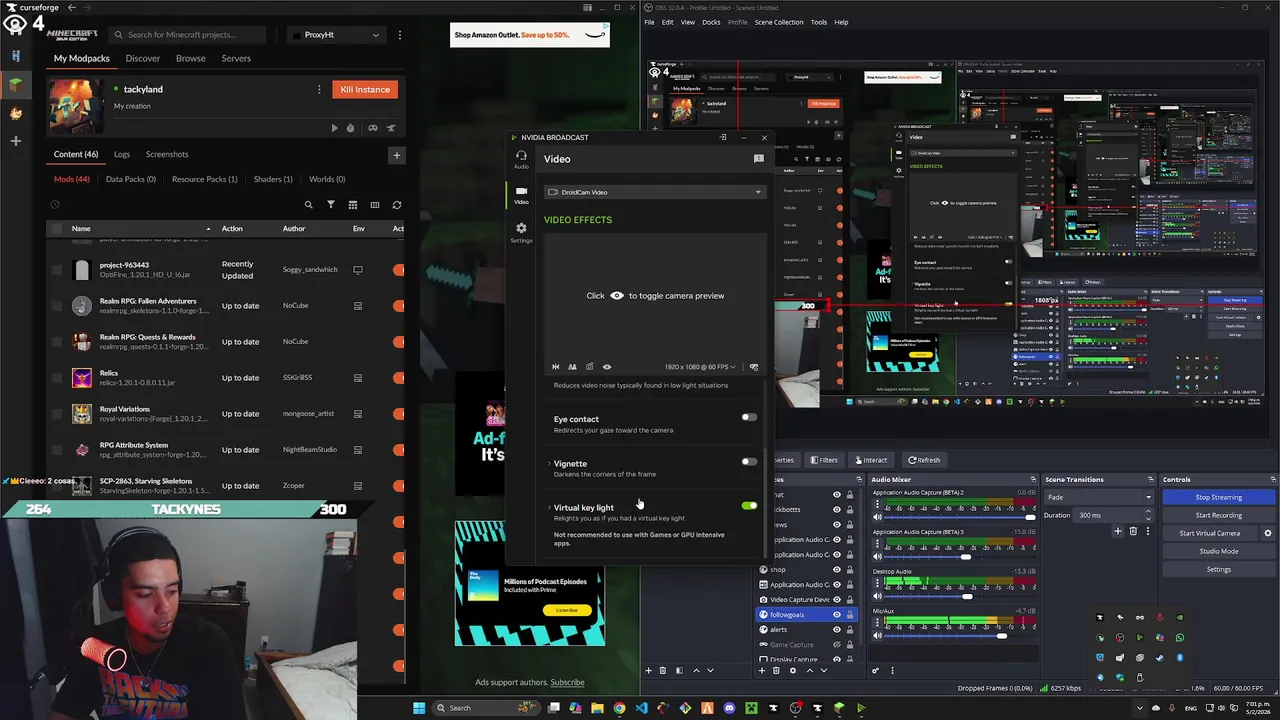Open the Docks menu in OBS

coord(711,22)
